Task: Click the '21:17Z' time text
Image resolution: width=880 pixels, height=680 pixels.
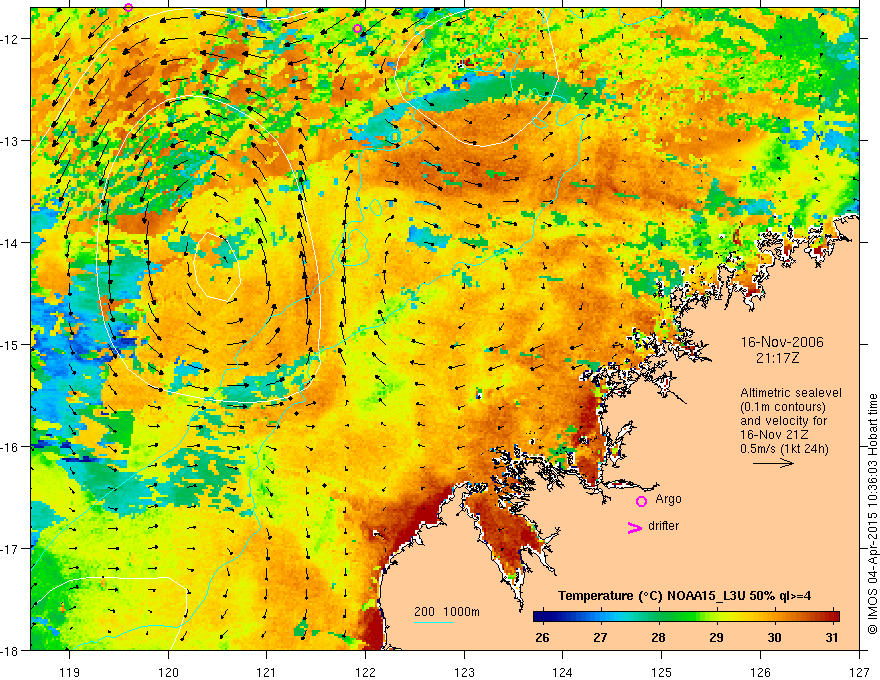Action: pyautogui.click(x=777, y=358)
